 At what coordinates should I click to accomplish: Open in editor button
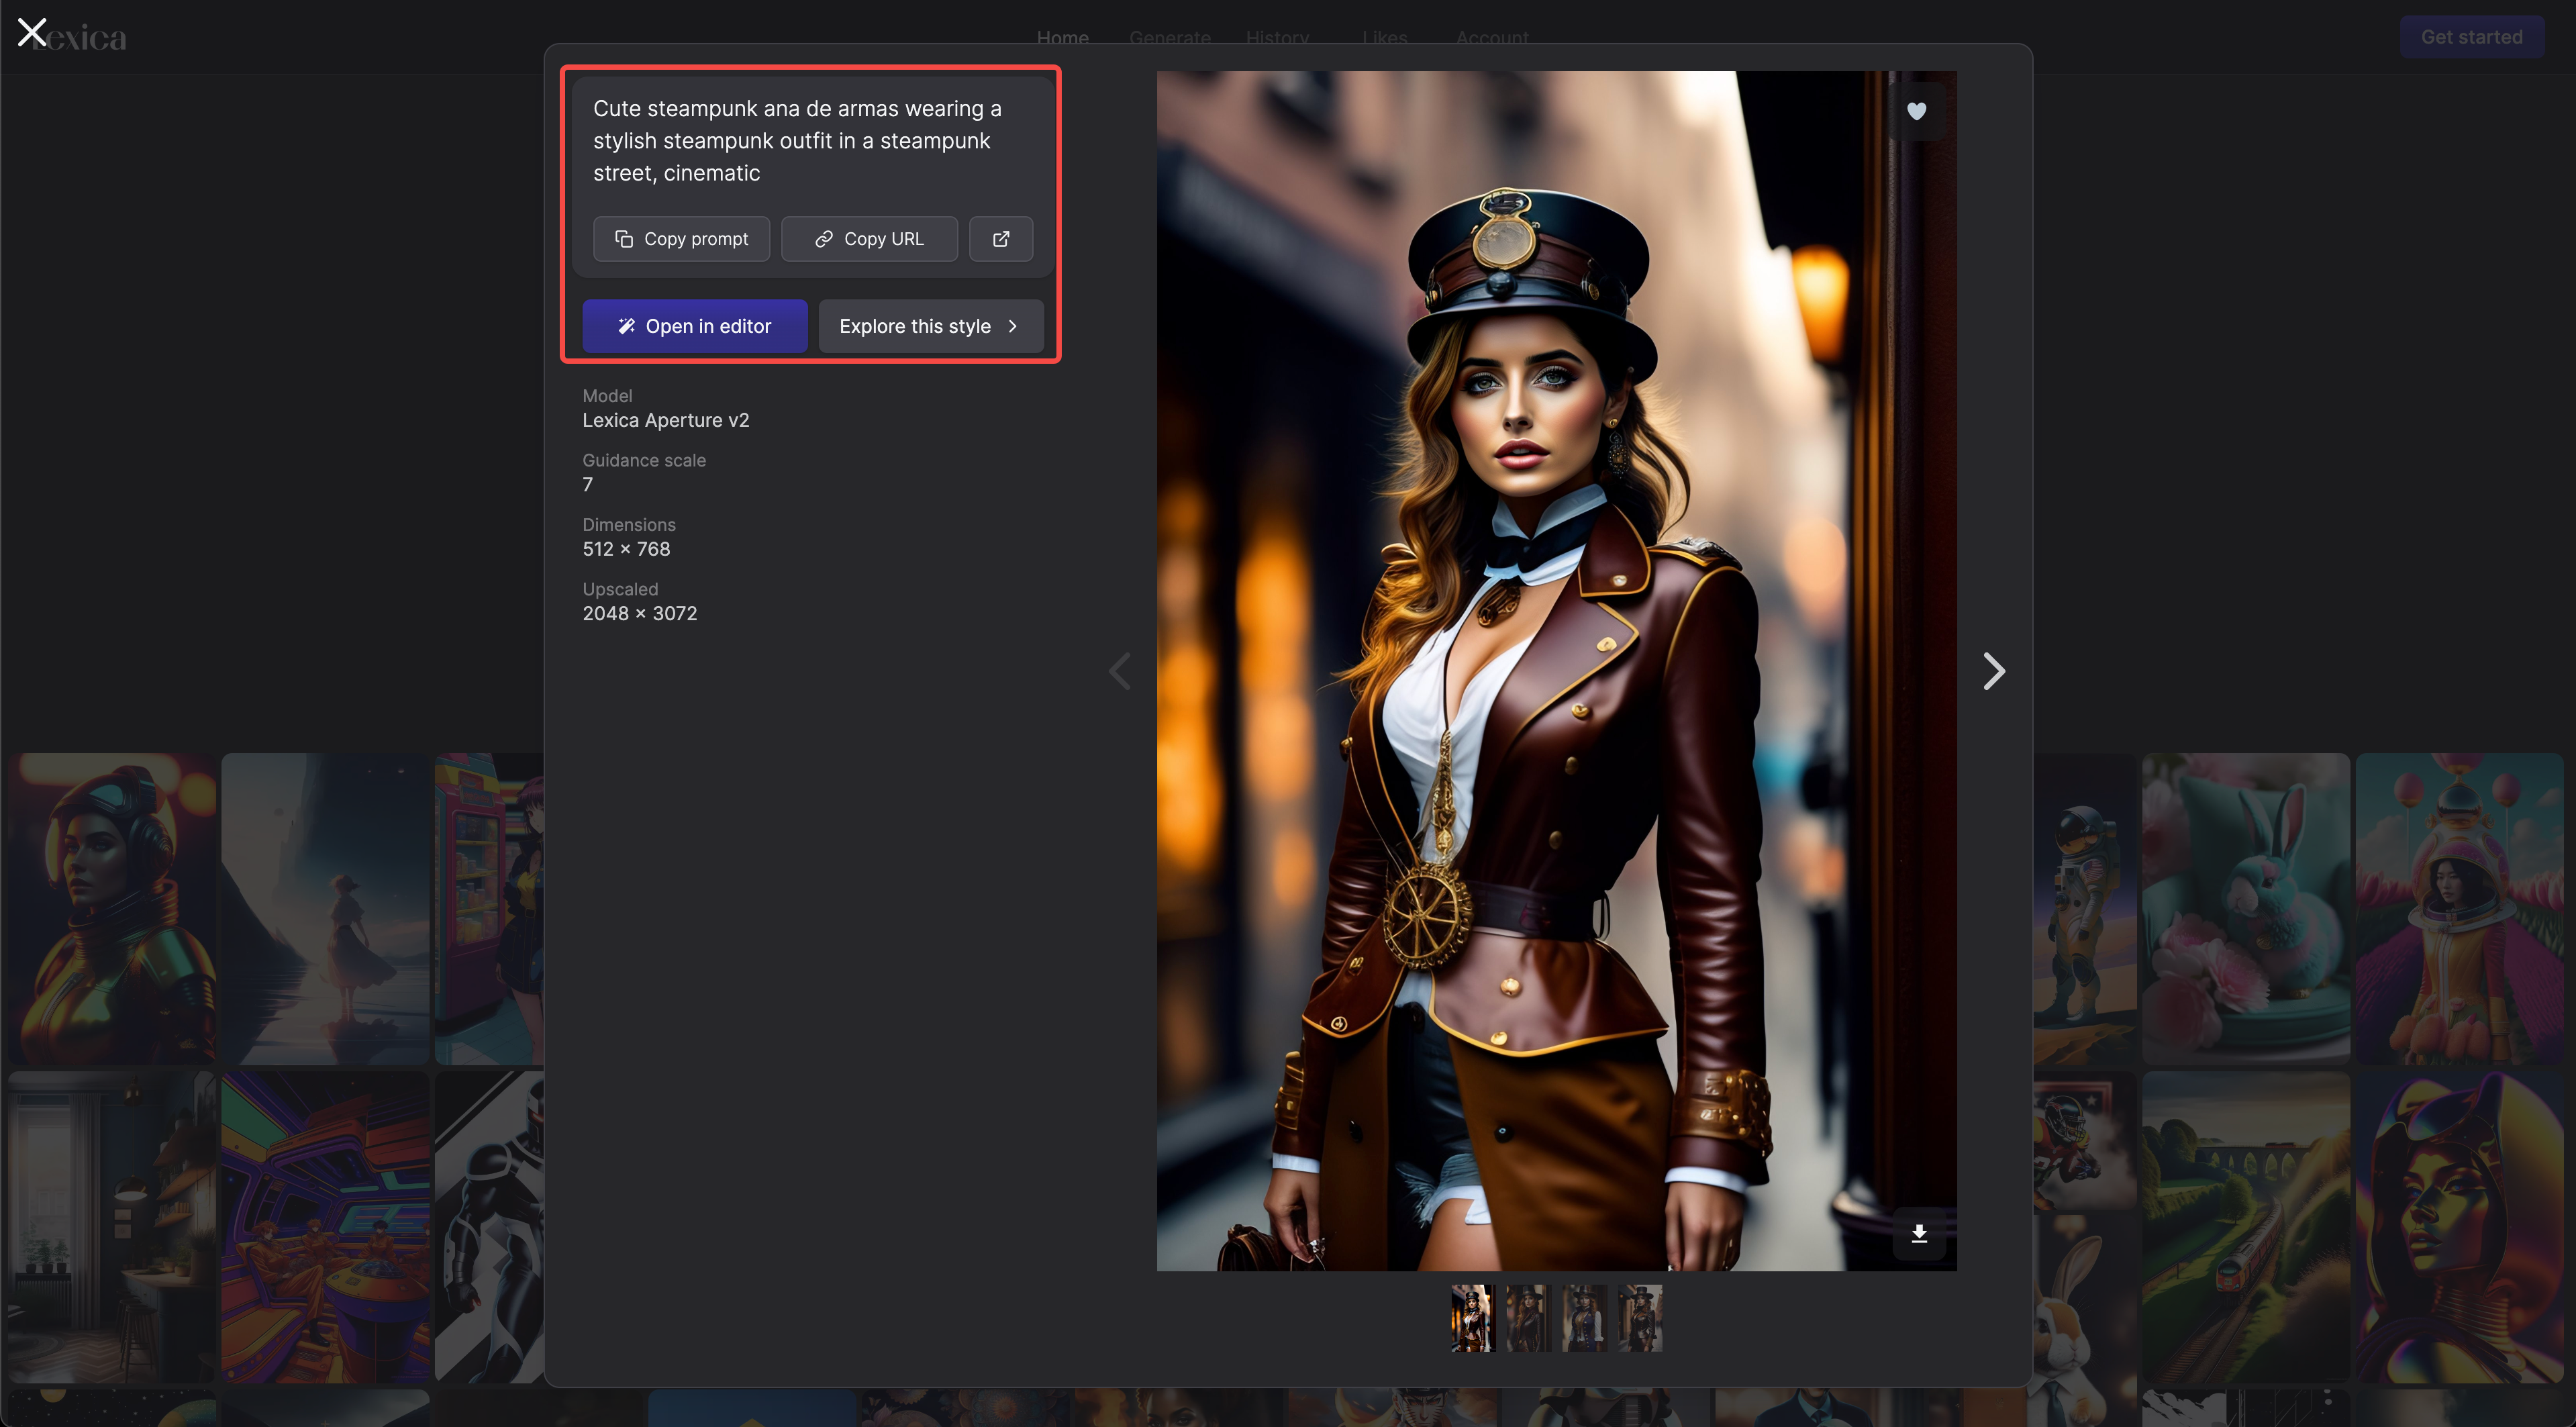(694, 326)
